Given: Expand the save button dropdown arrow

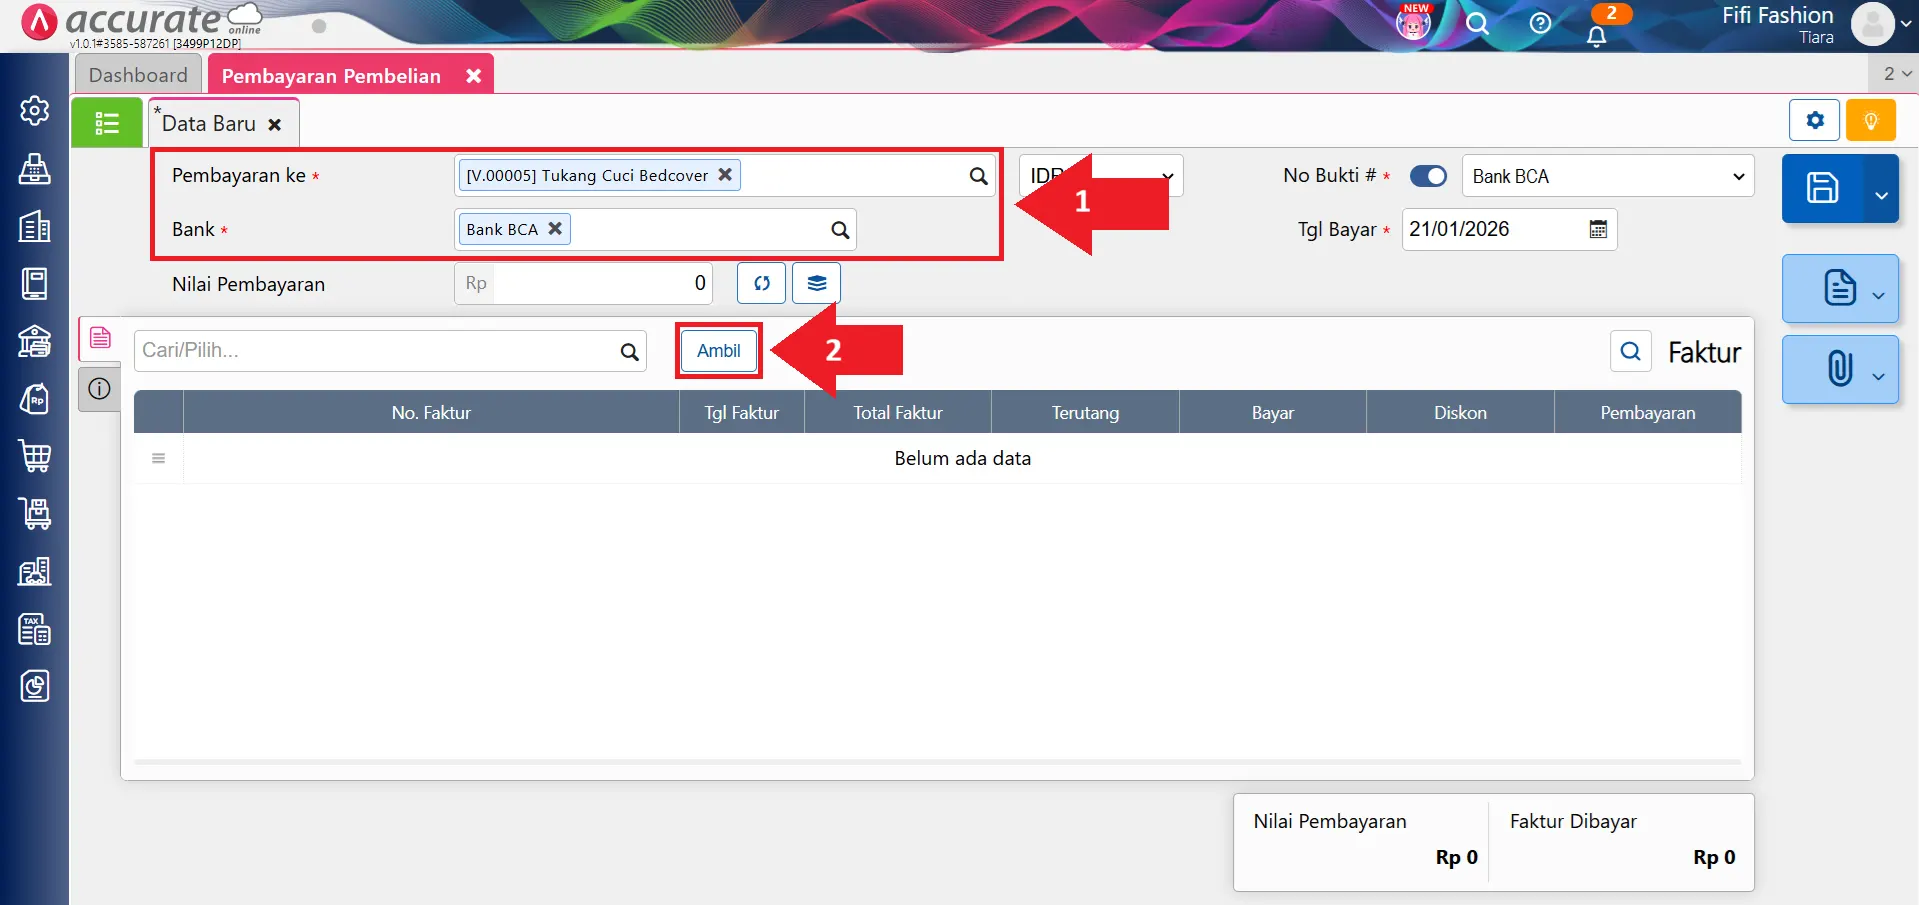Looking at the screenshot, I should click(x=1881, y=194).
